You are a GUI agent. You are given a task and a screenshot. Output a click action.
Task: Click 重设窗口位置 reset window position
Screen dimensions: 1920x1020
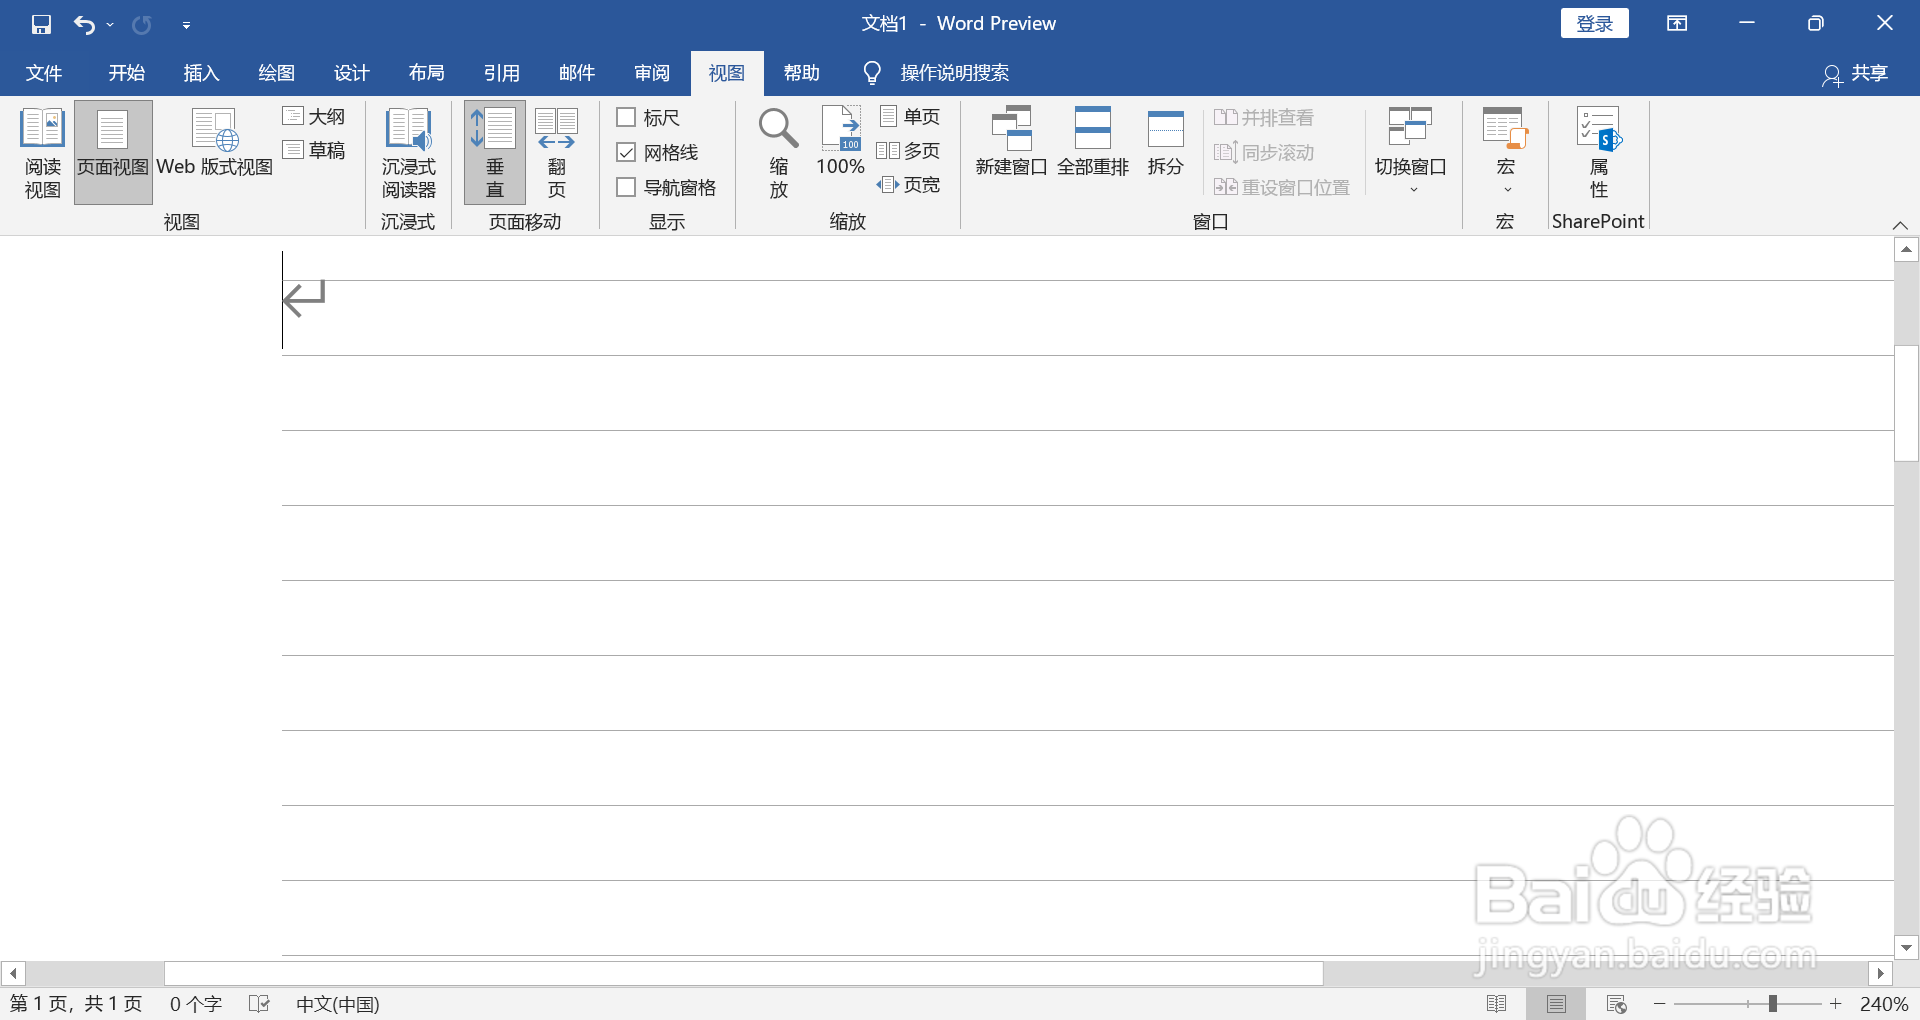point(1282,187)
